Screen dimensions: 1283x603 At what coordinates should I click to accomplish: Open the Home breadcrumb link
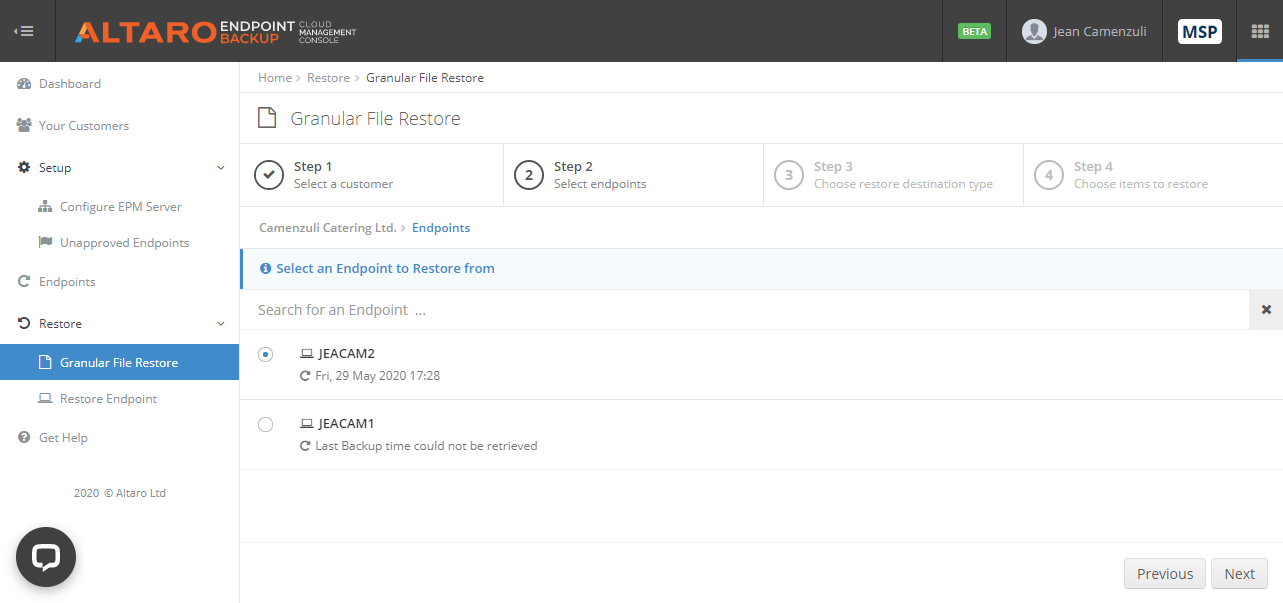[274, 77]
